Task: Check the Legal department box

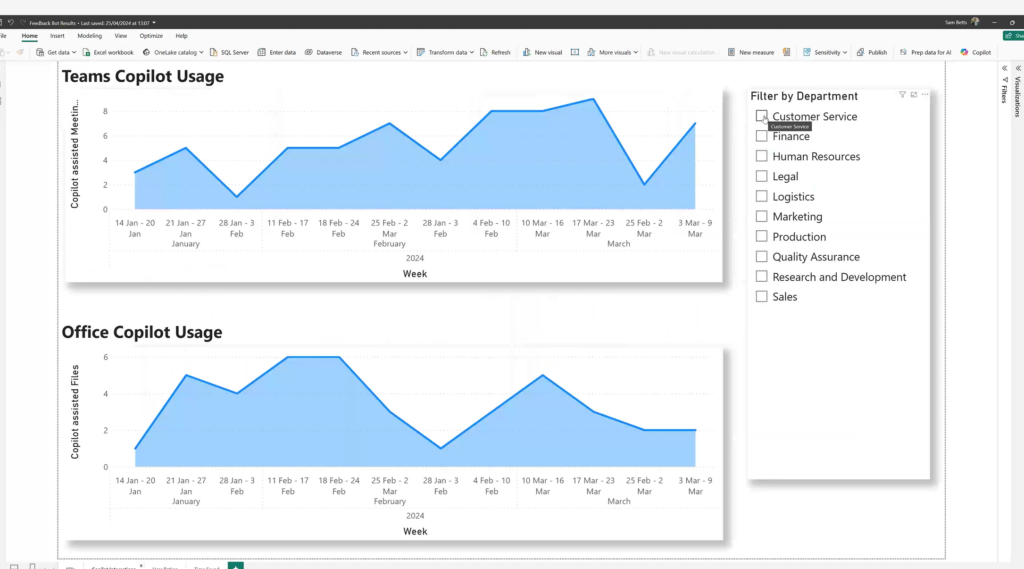Action: click(761, 176)
